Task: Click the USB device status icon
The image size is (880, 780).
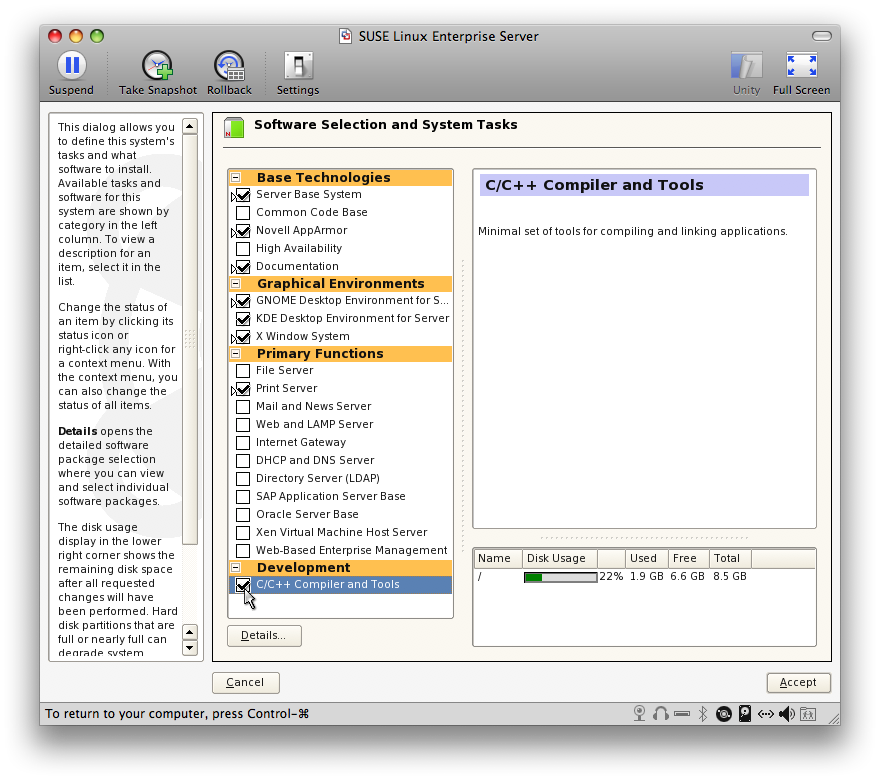Action: click(x=682, y=714)
